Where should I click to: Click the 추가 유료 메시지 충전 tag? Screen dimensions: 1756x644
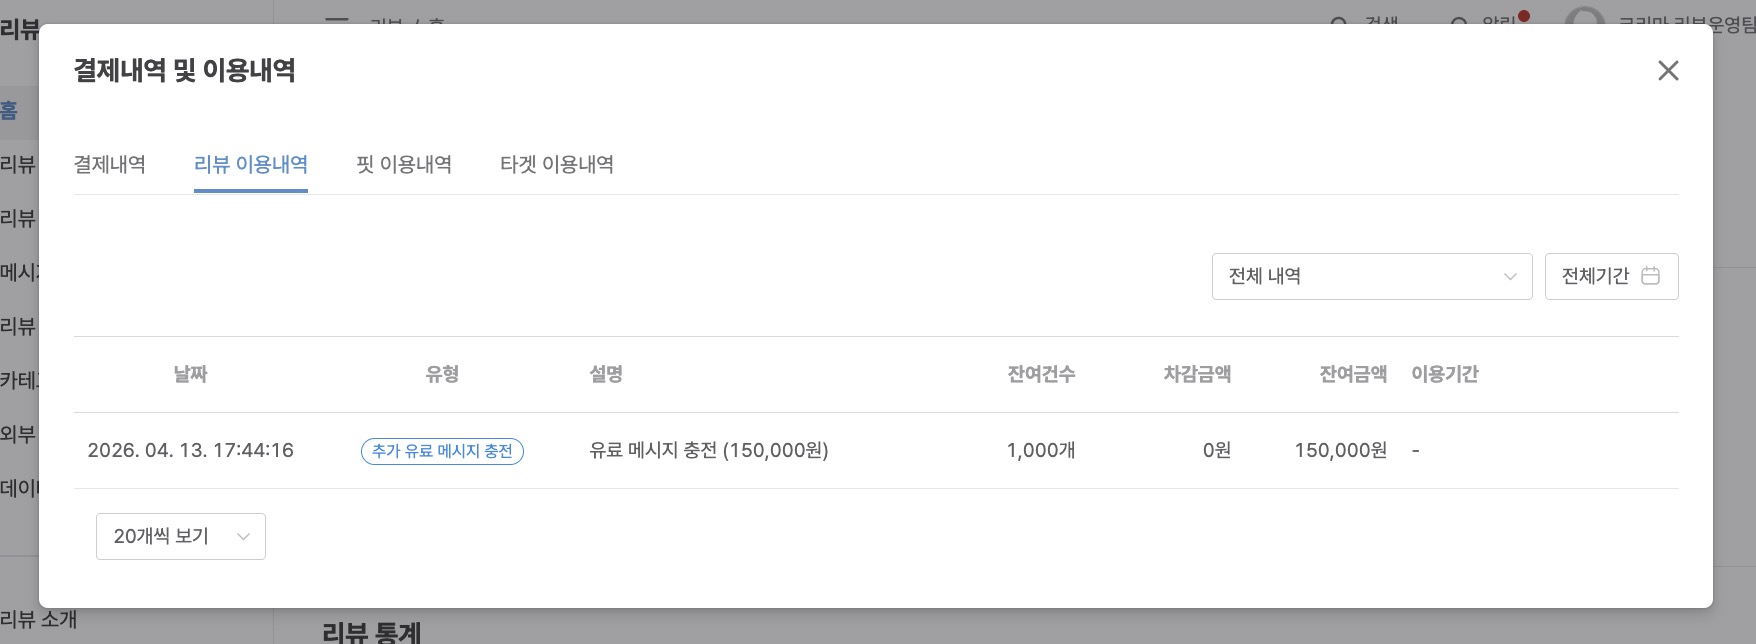point(442,451)
